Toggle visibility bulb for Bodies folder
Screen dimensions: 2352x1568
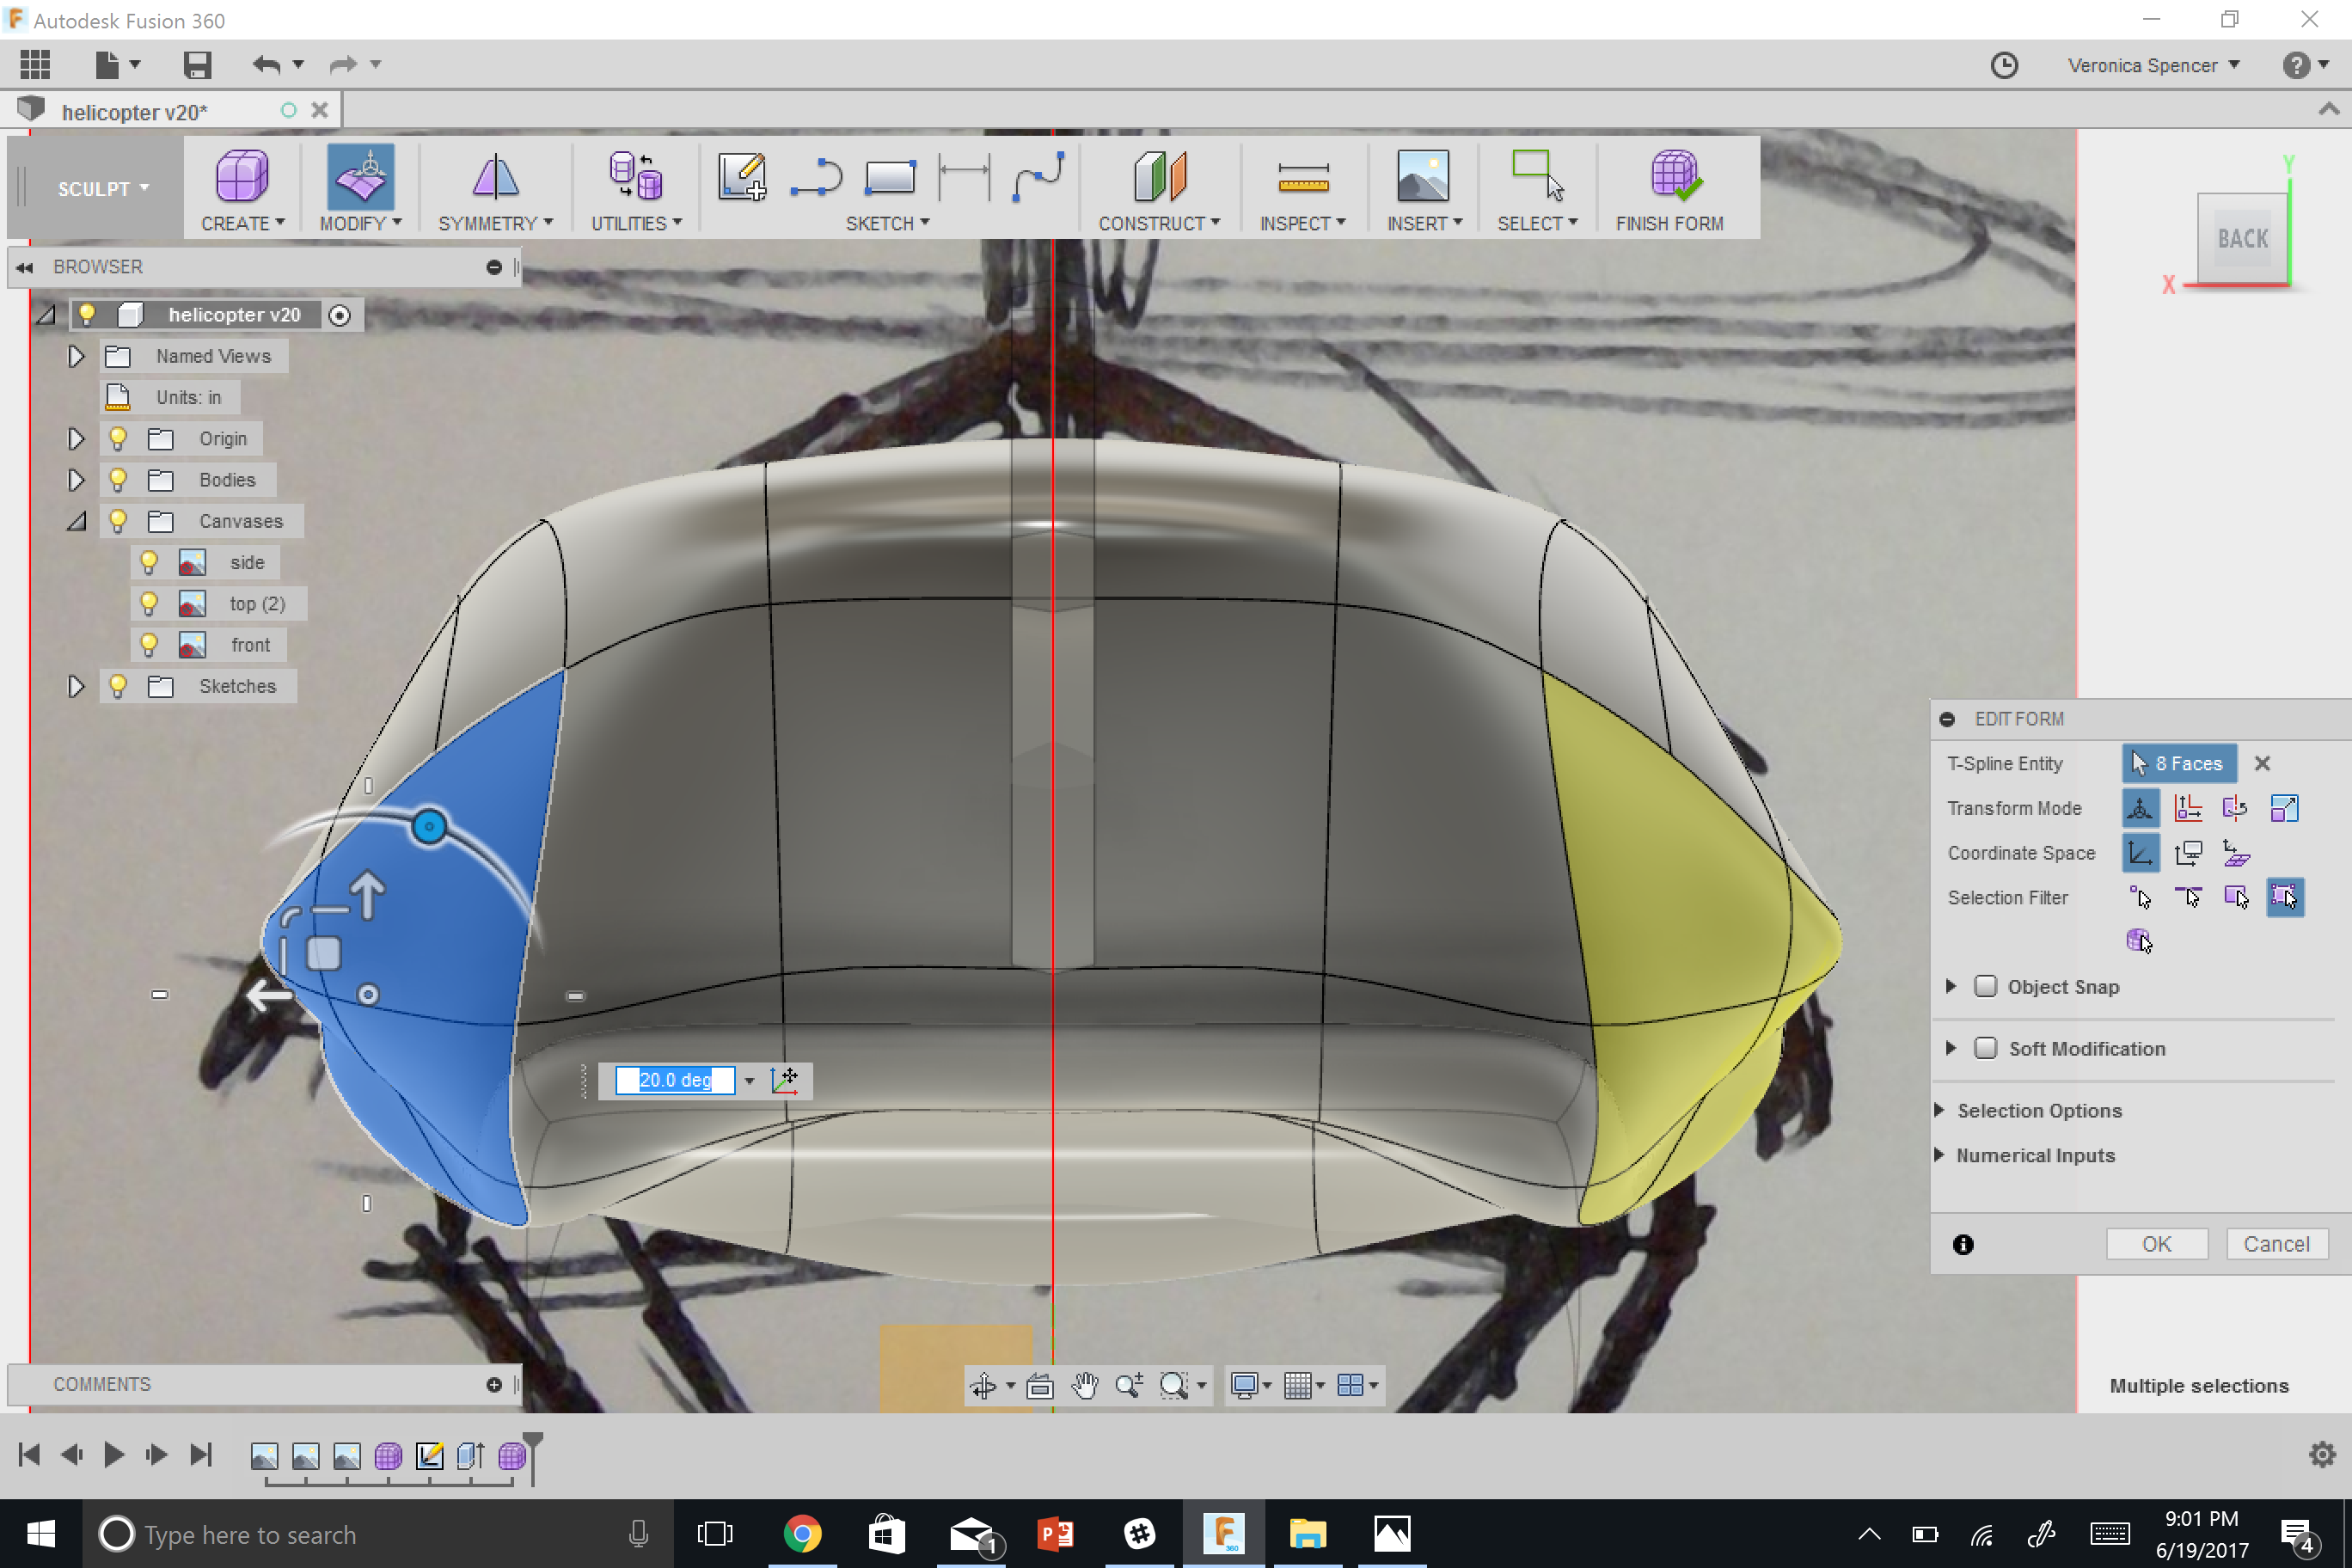click(118, 479)
